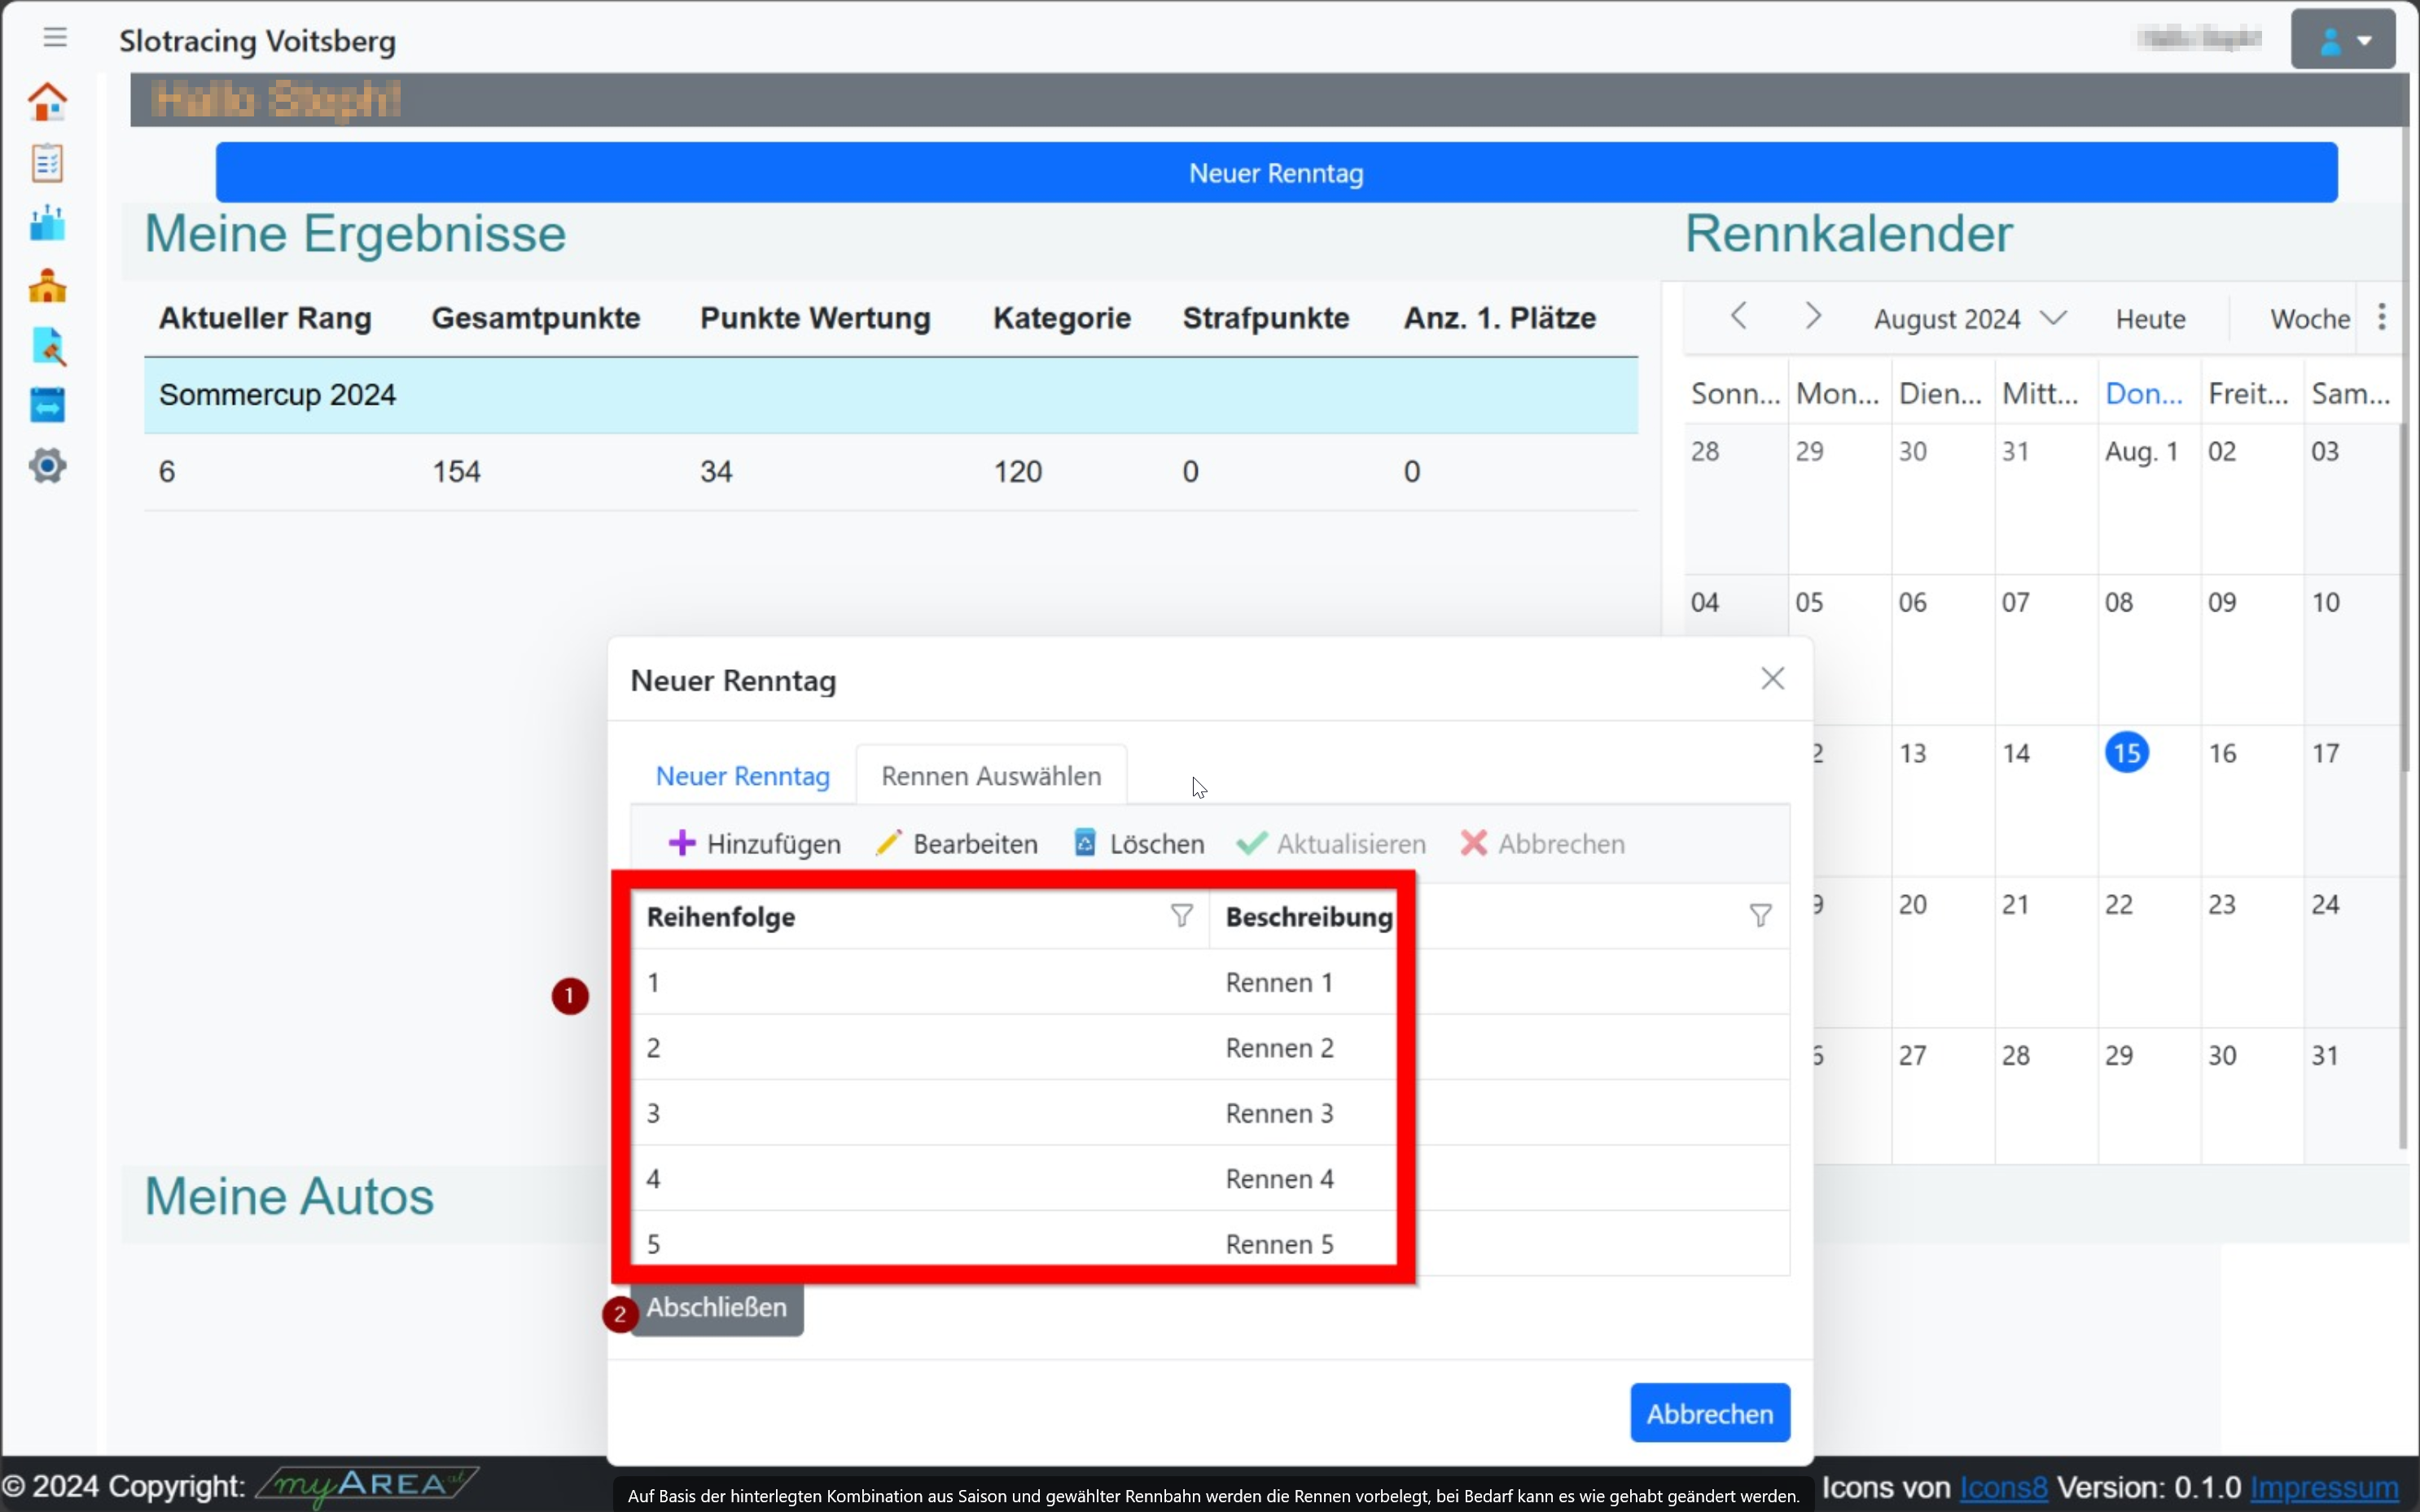Go to previous month in calendar
Image resolution: width=2420 pixels, height=1512 pixels.
click(x=1738, y=317)
